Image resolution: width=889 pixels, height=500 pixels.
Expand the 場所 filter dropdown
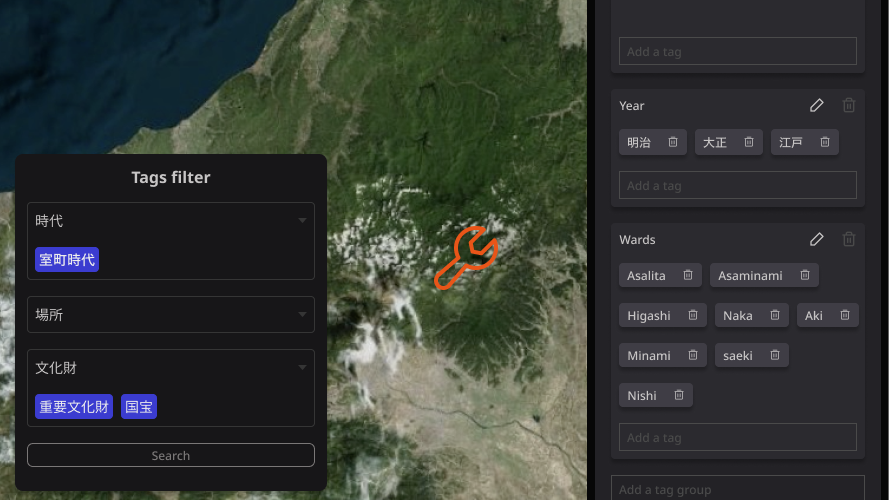pos(302,315)
